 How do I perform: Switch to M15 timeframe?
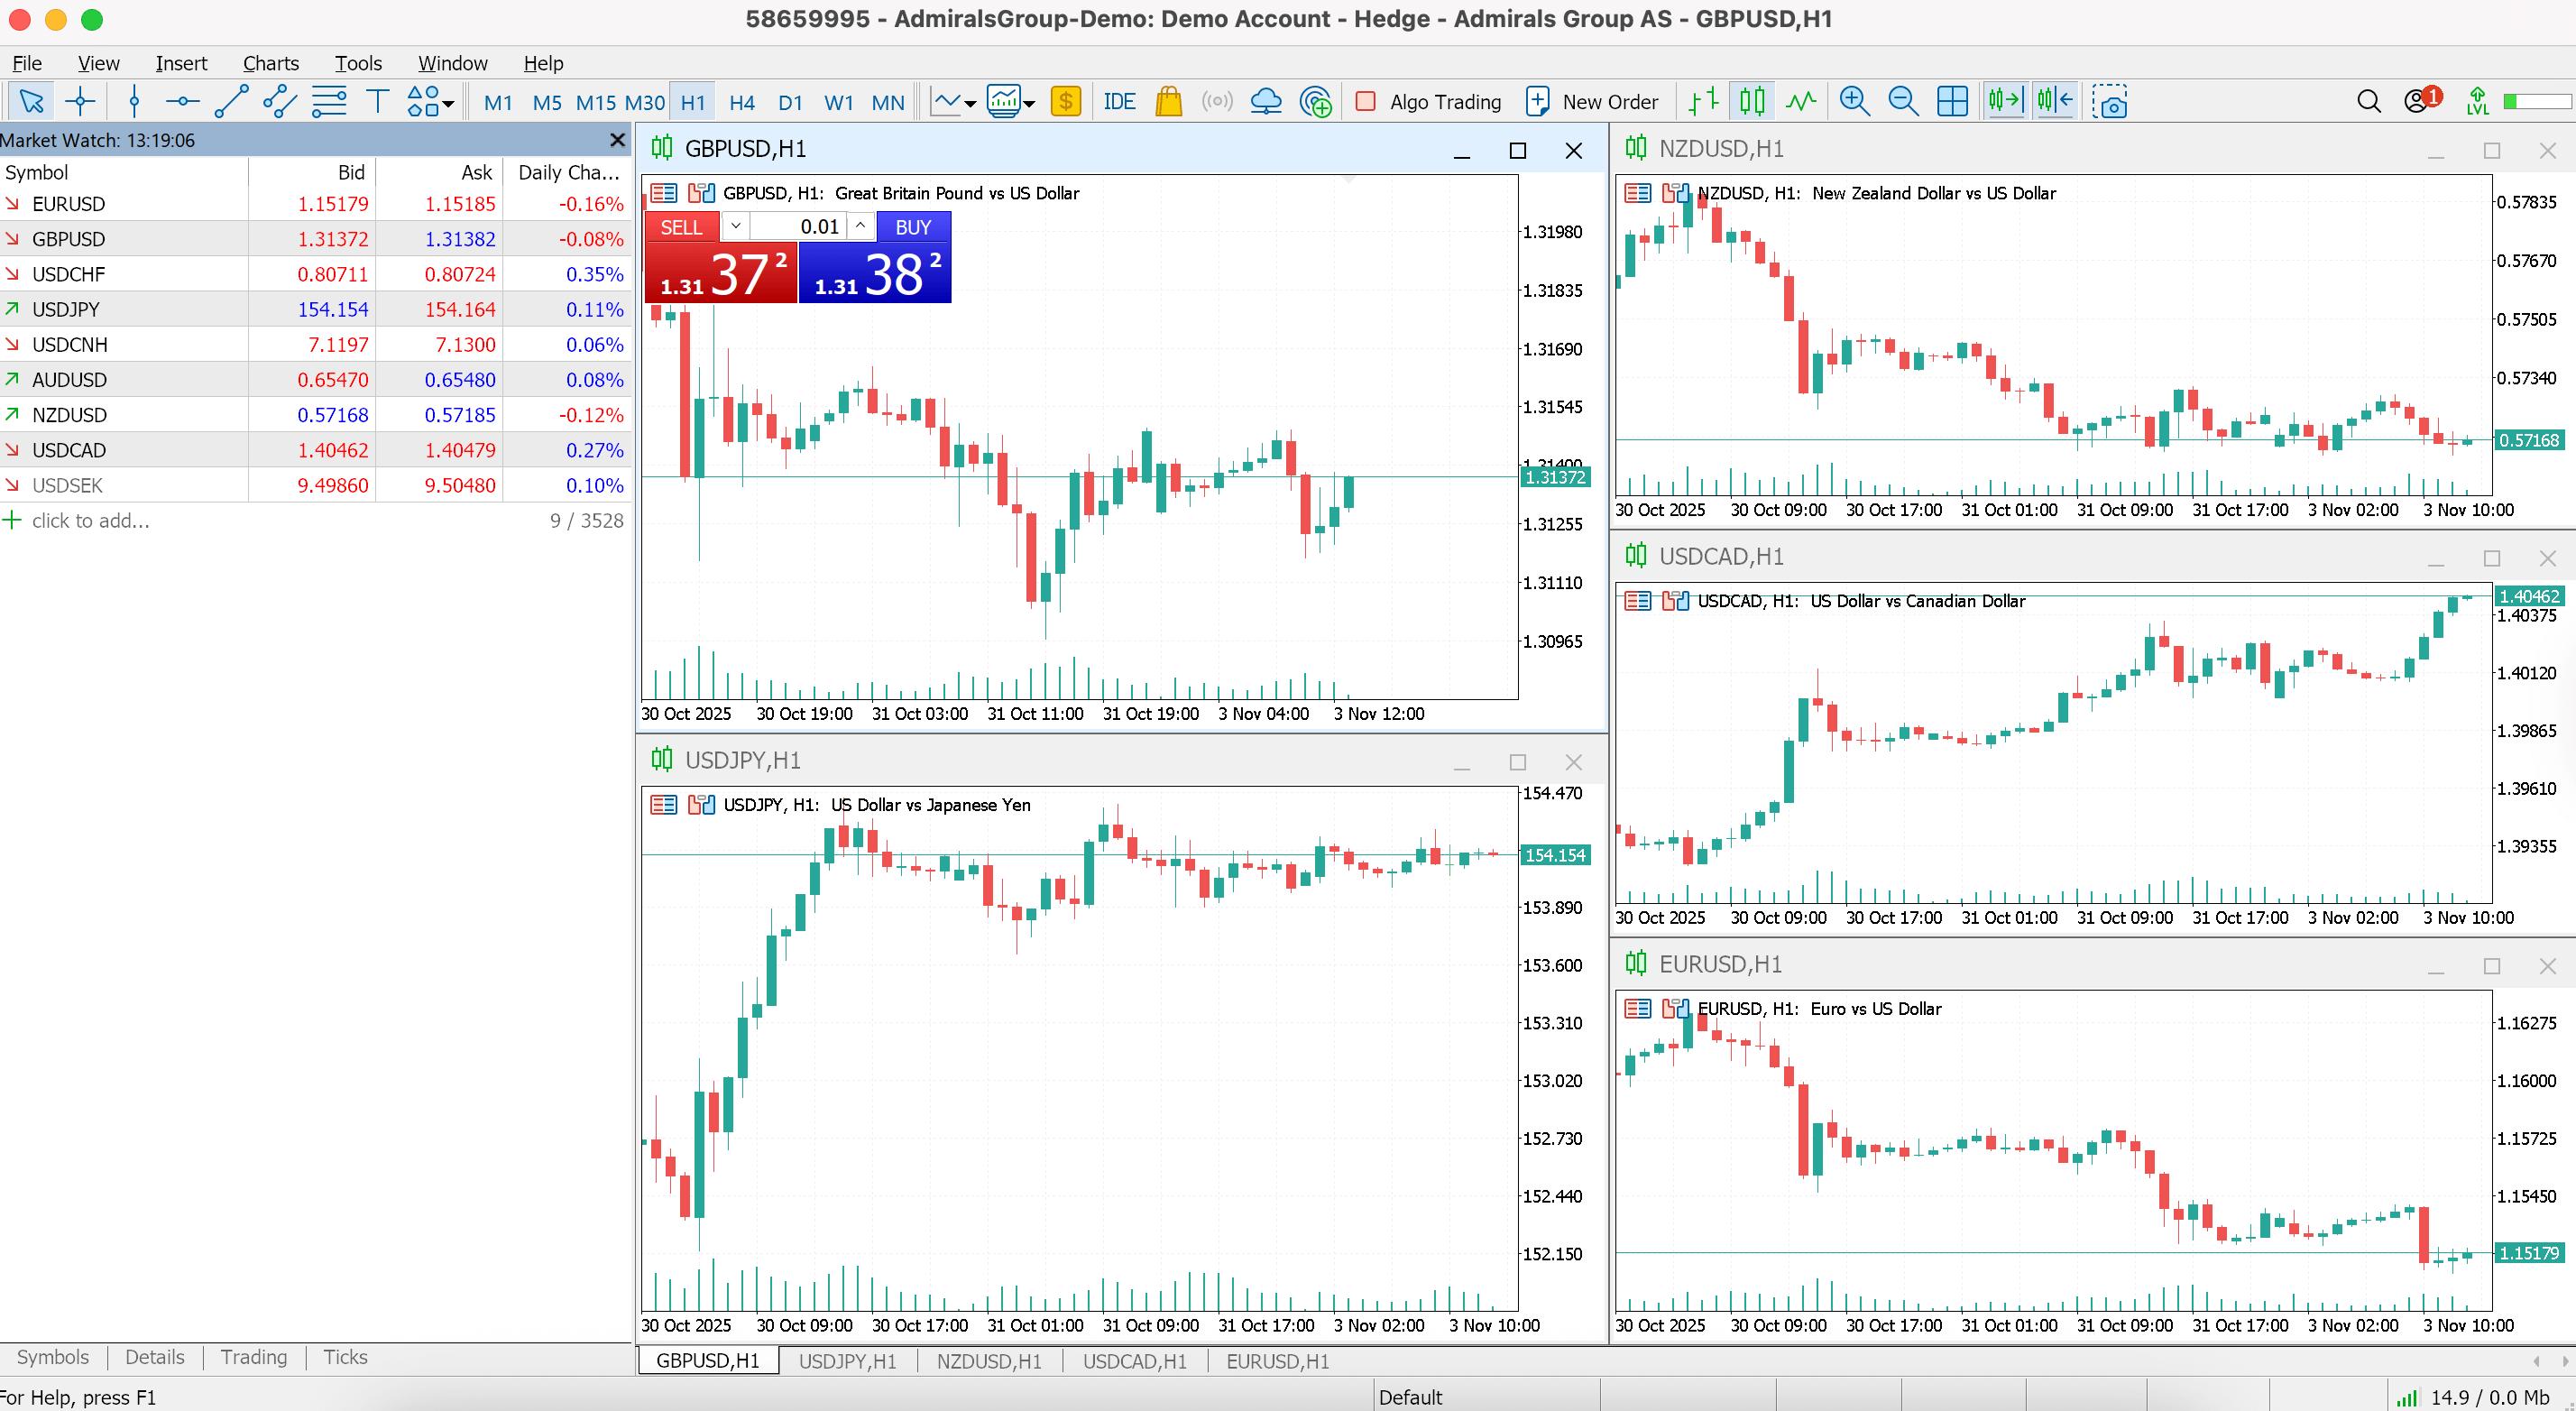coord(596,102)
